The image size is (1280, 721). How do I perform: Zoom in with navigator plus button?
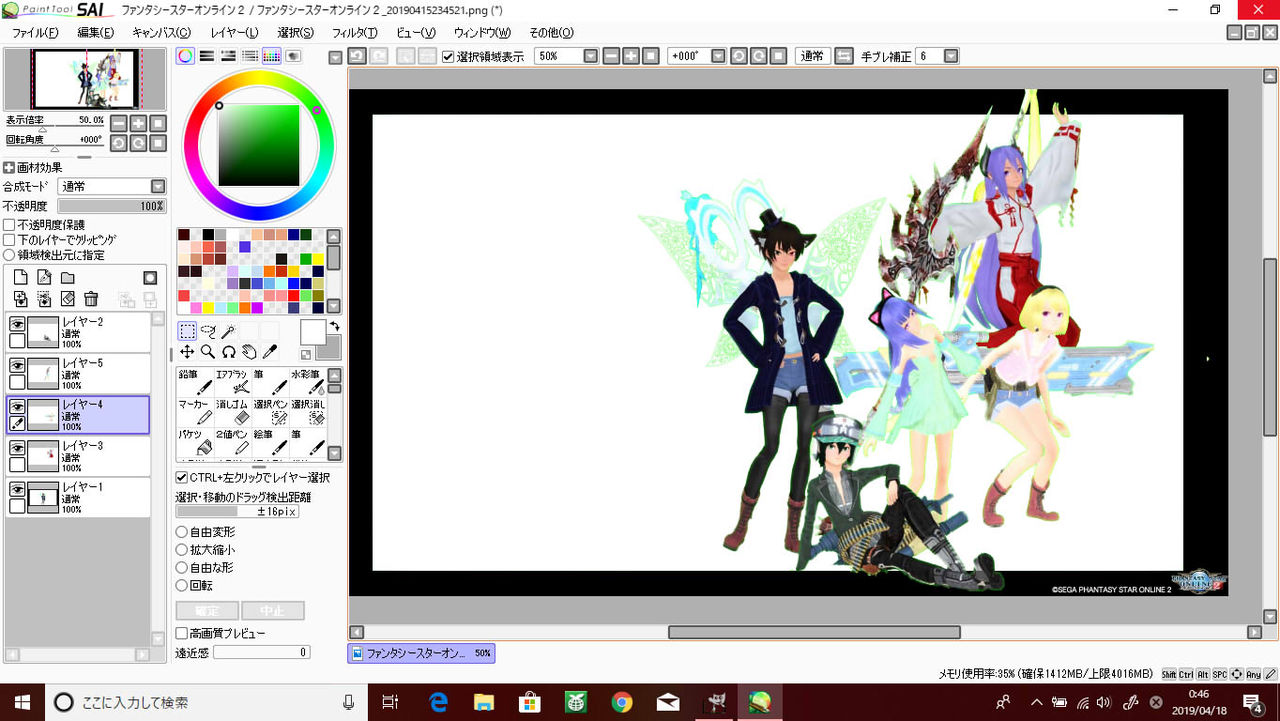pos(138,123)
